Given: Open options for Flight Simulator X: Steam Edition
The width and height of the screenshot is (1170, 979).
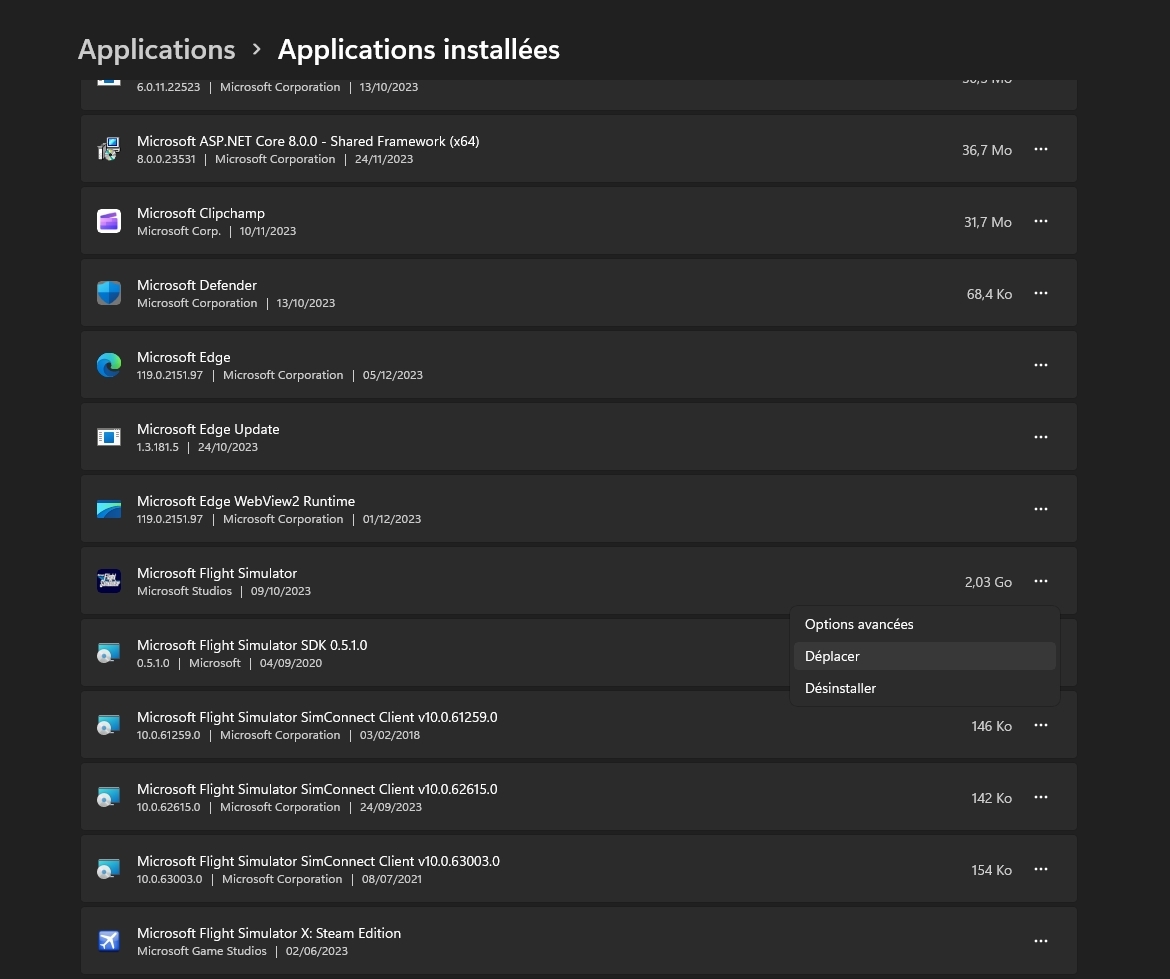Looking at the screenshot, I should 1041,941.
